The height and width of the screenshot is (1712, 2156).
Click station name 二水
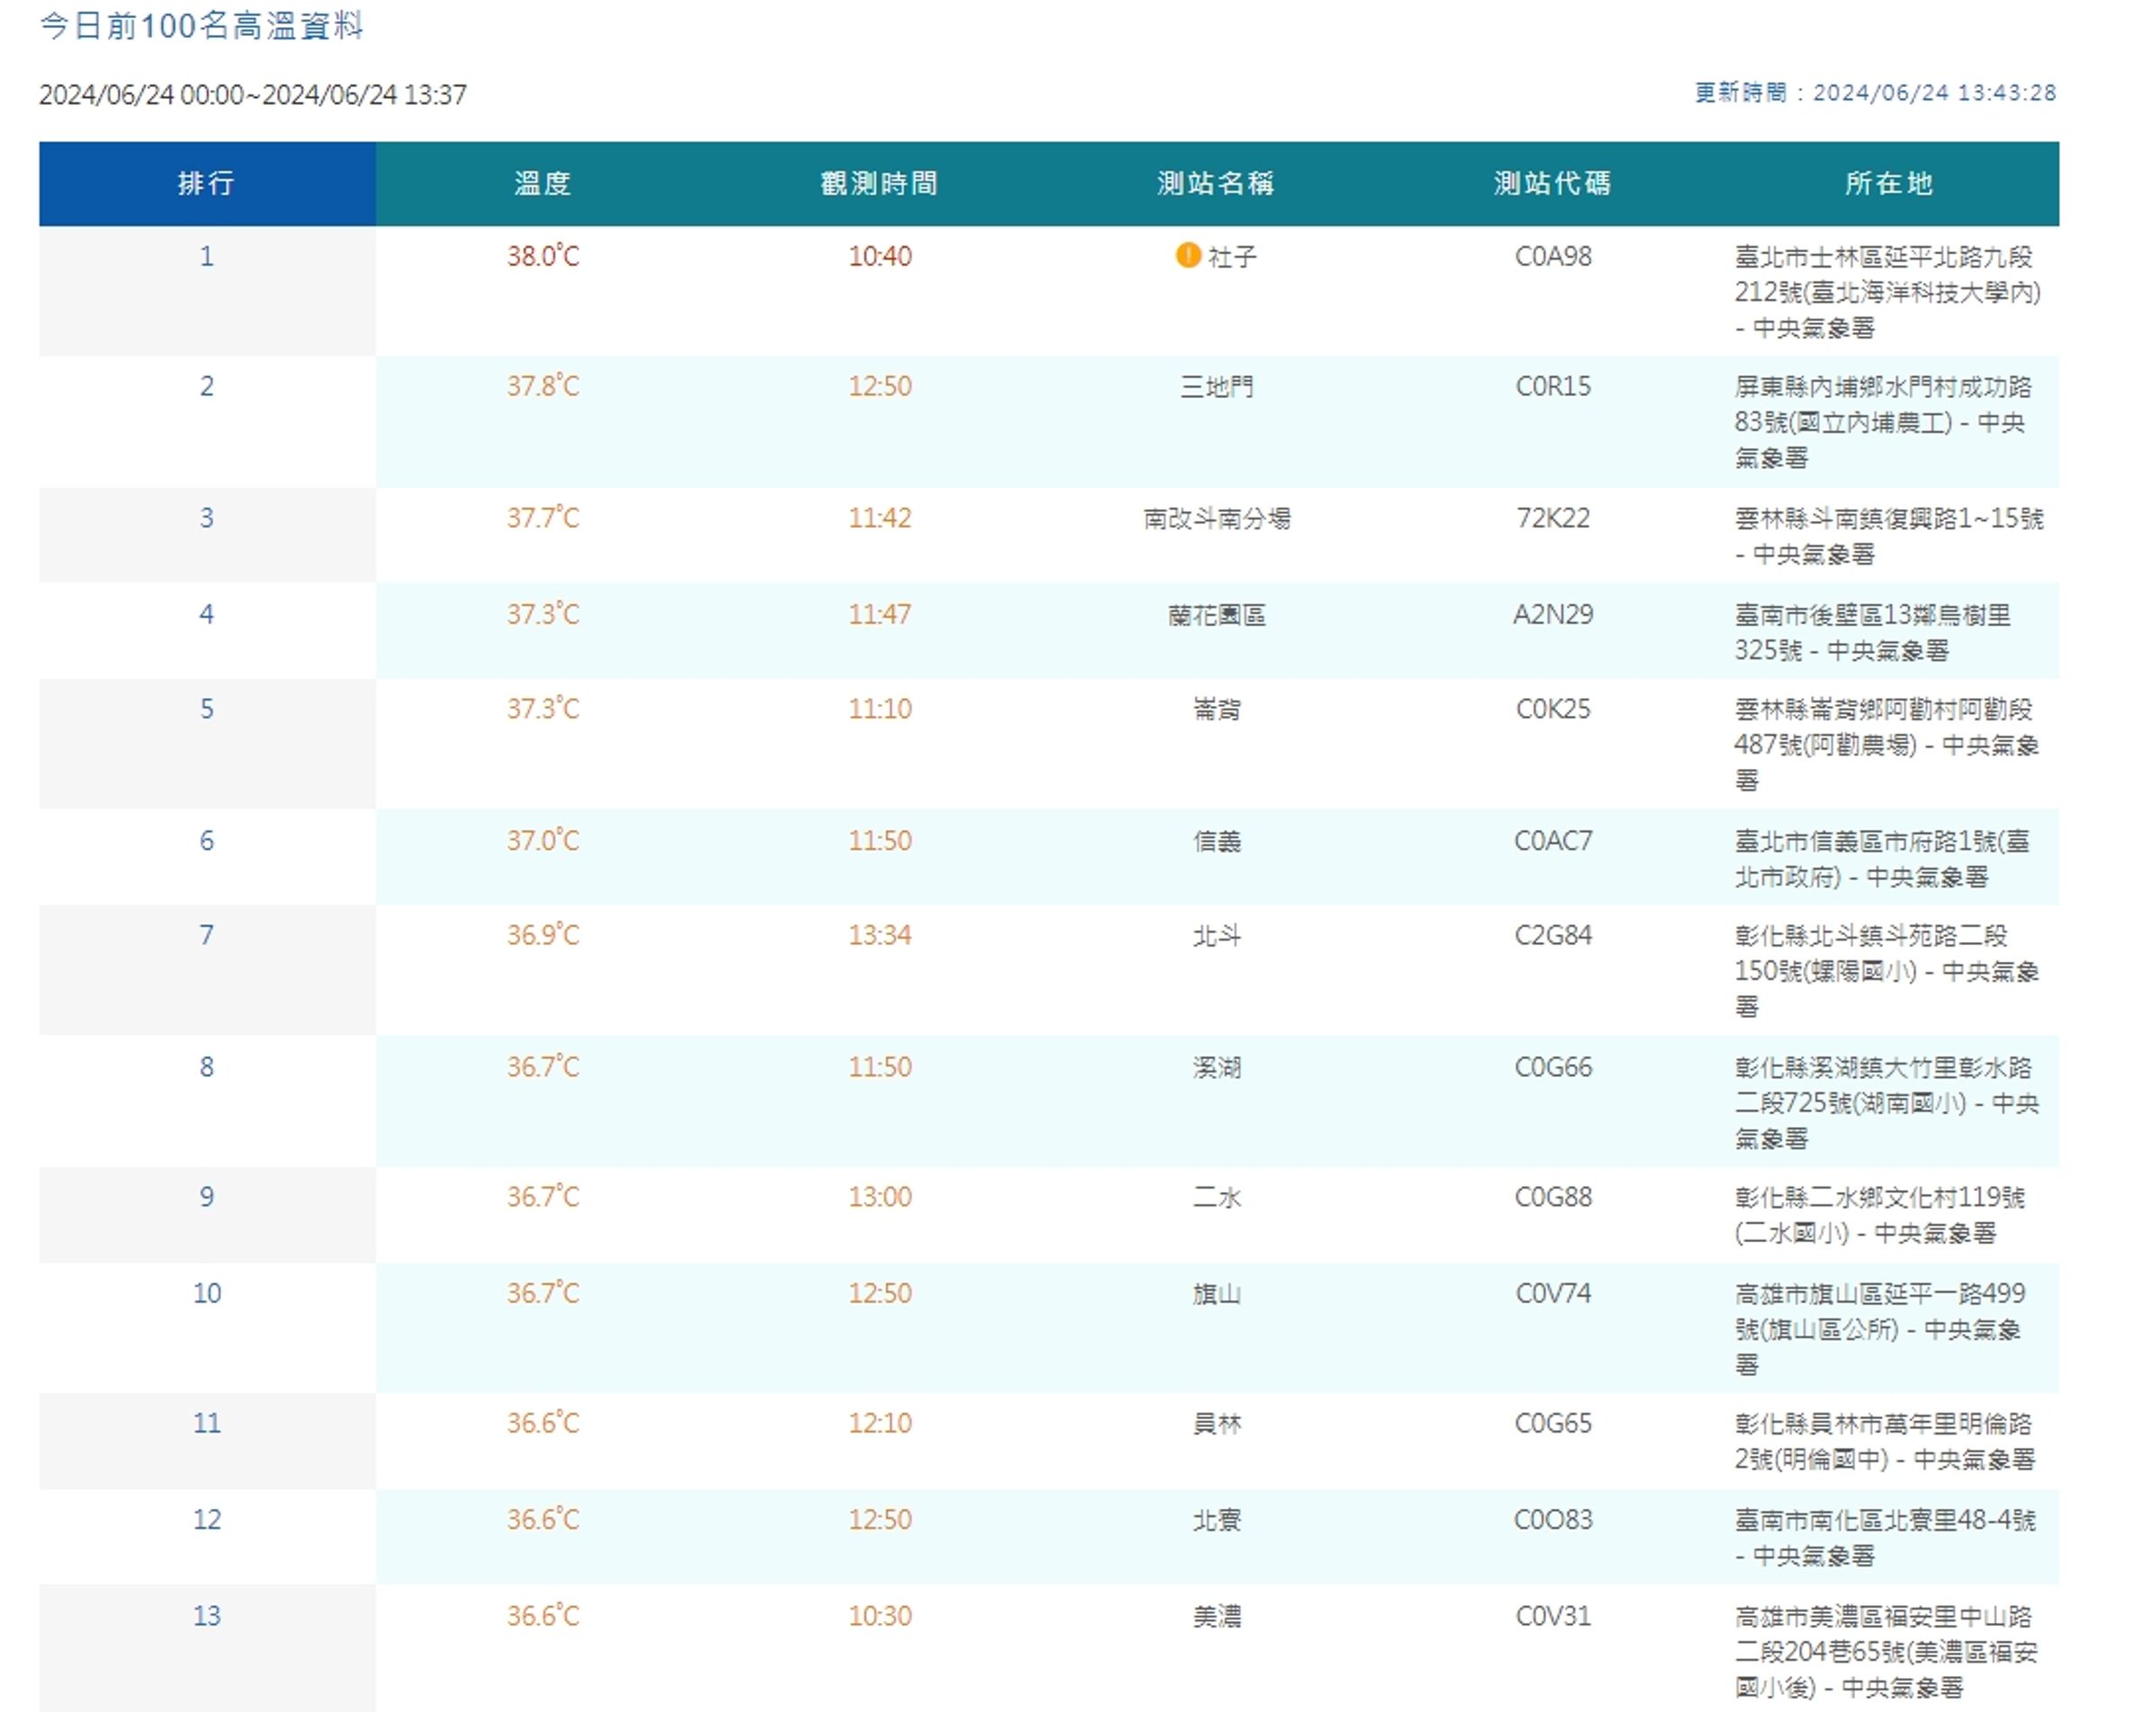coord(1216,1197)
